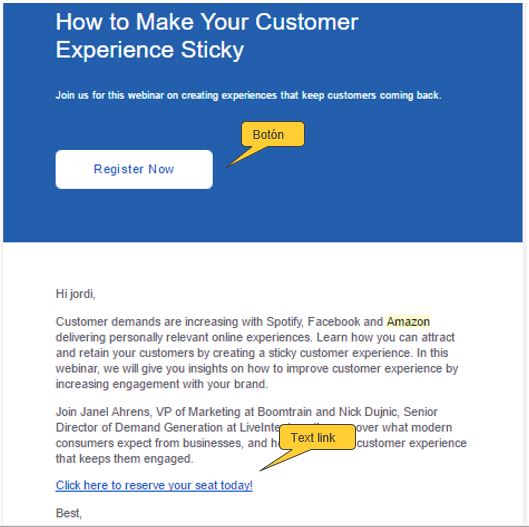Select the yellow Botón callout label
The width and height of the screenshot is (529, 527).
click(x=273, y=134)
